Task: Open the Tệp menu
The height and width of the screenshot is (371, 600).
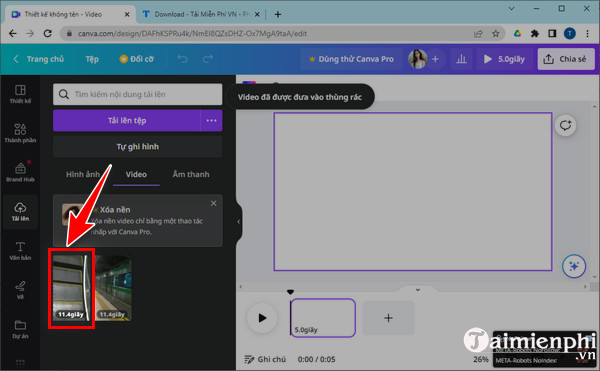Action: tap(92, 59)
